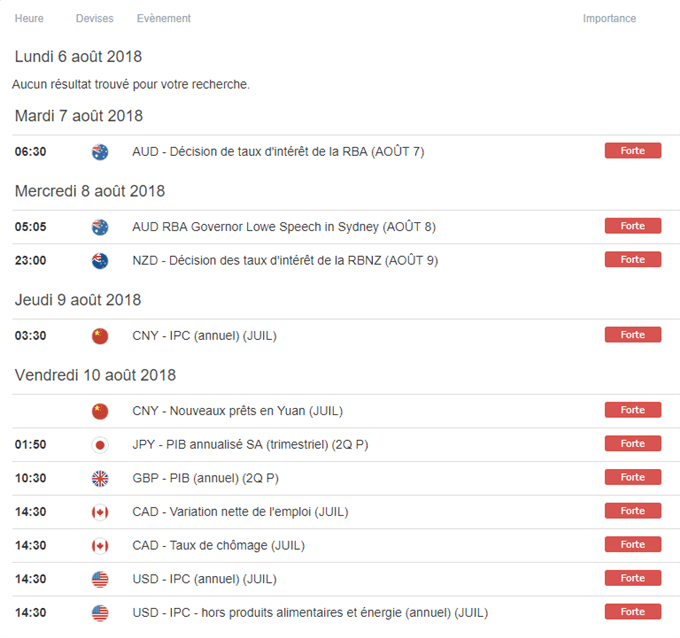Click the New Zealand flag for RBNZ decision
The width and height of the screenshot is (680, 638).
point(100,261)
